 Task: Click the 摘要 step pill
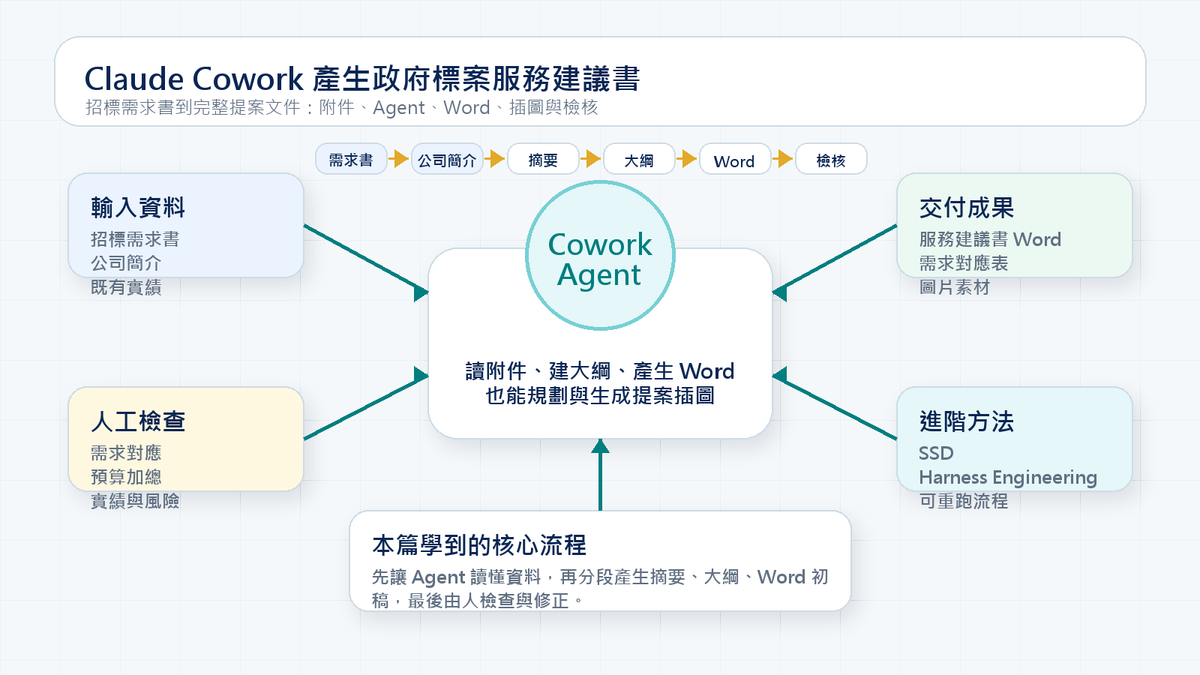point(543,160)
